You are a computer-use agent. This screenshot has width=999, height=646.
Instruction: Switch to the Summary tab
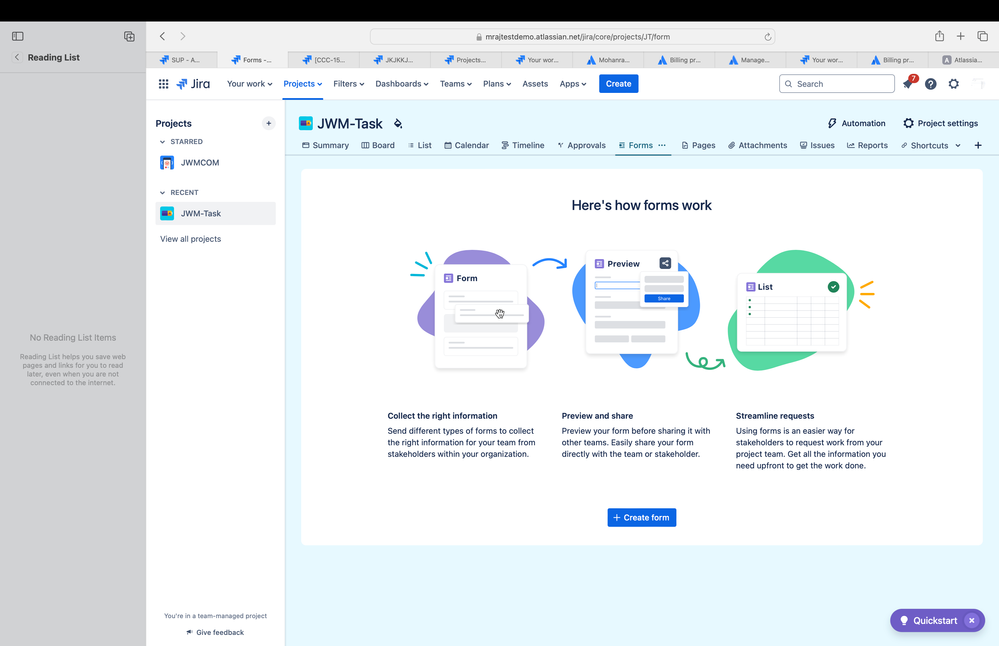tap(325, 145)
